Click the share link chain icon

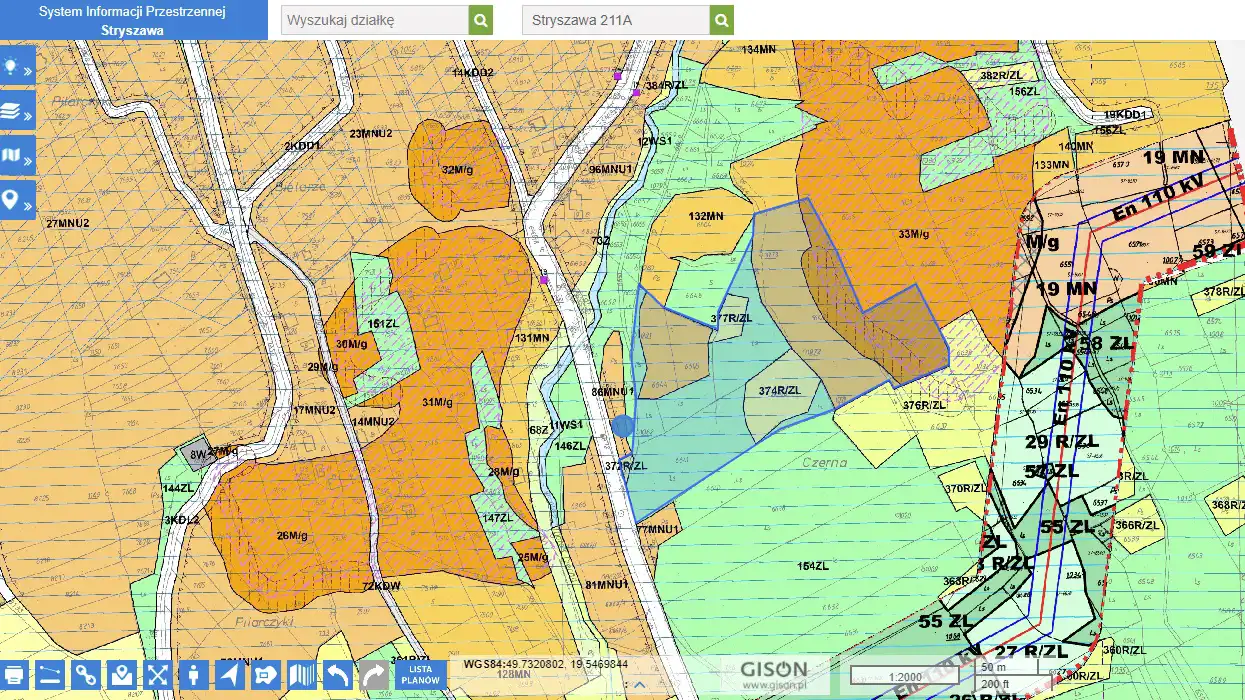(86, 675)
